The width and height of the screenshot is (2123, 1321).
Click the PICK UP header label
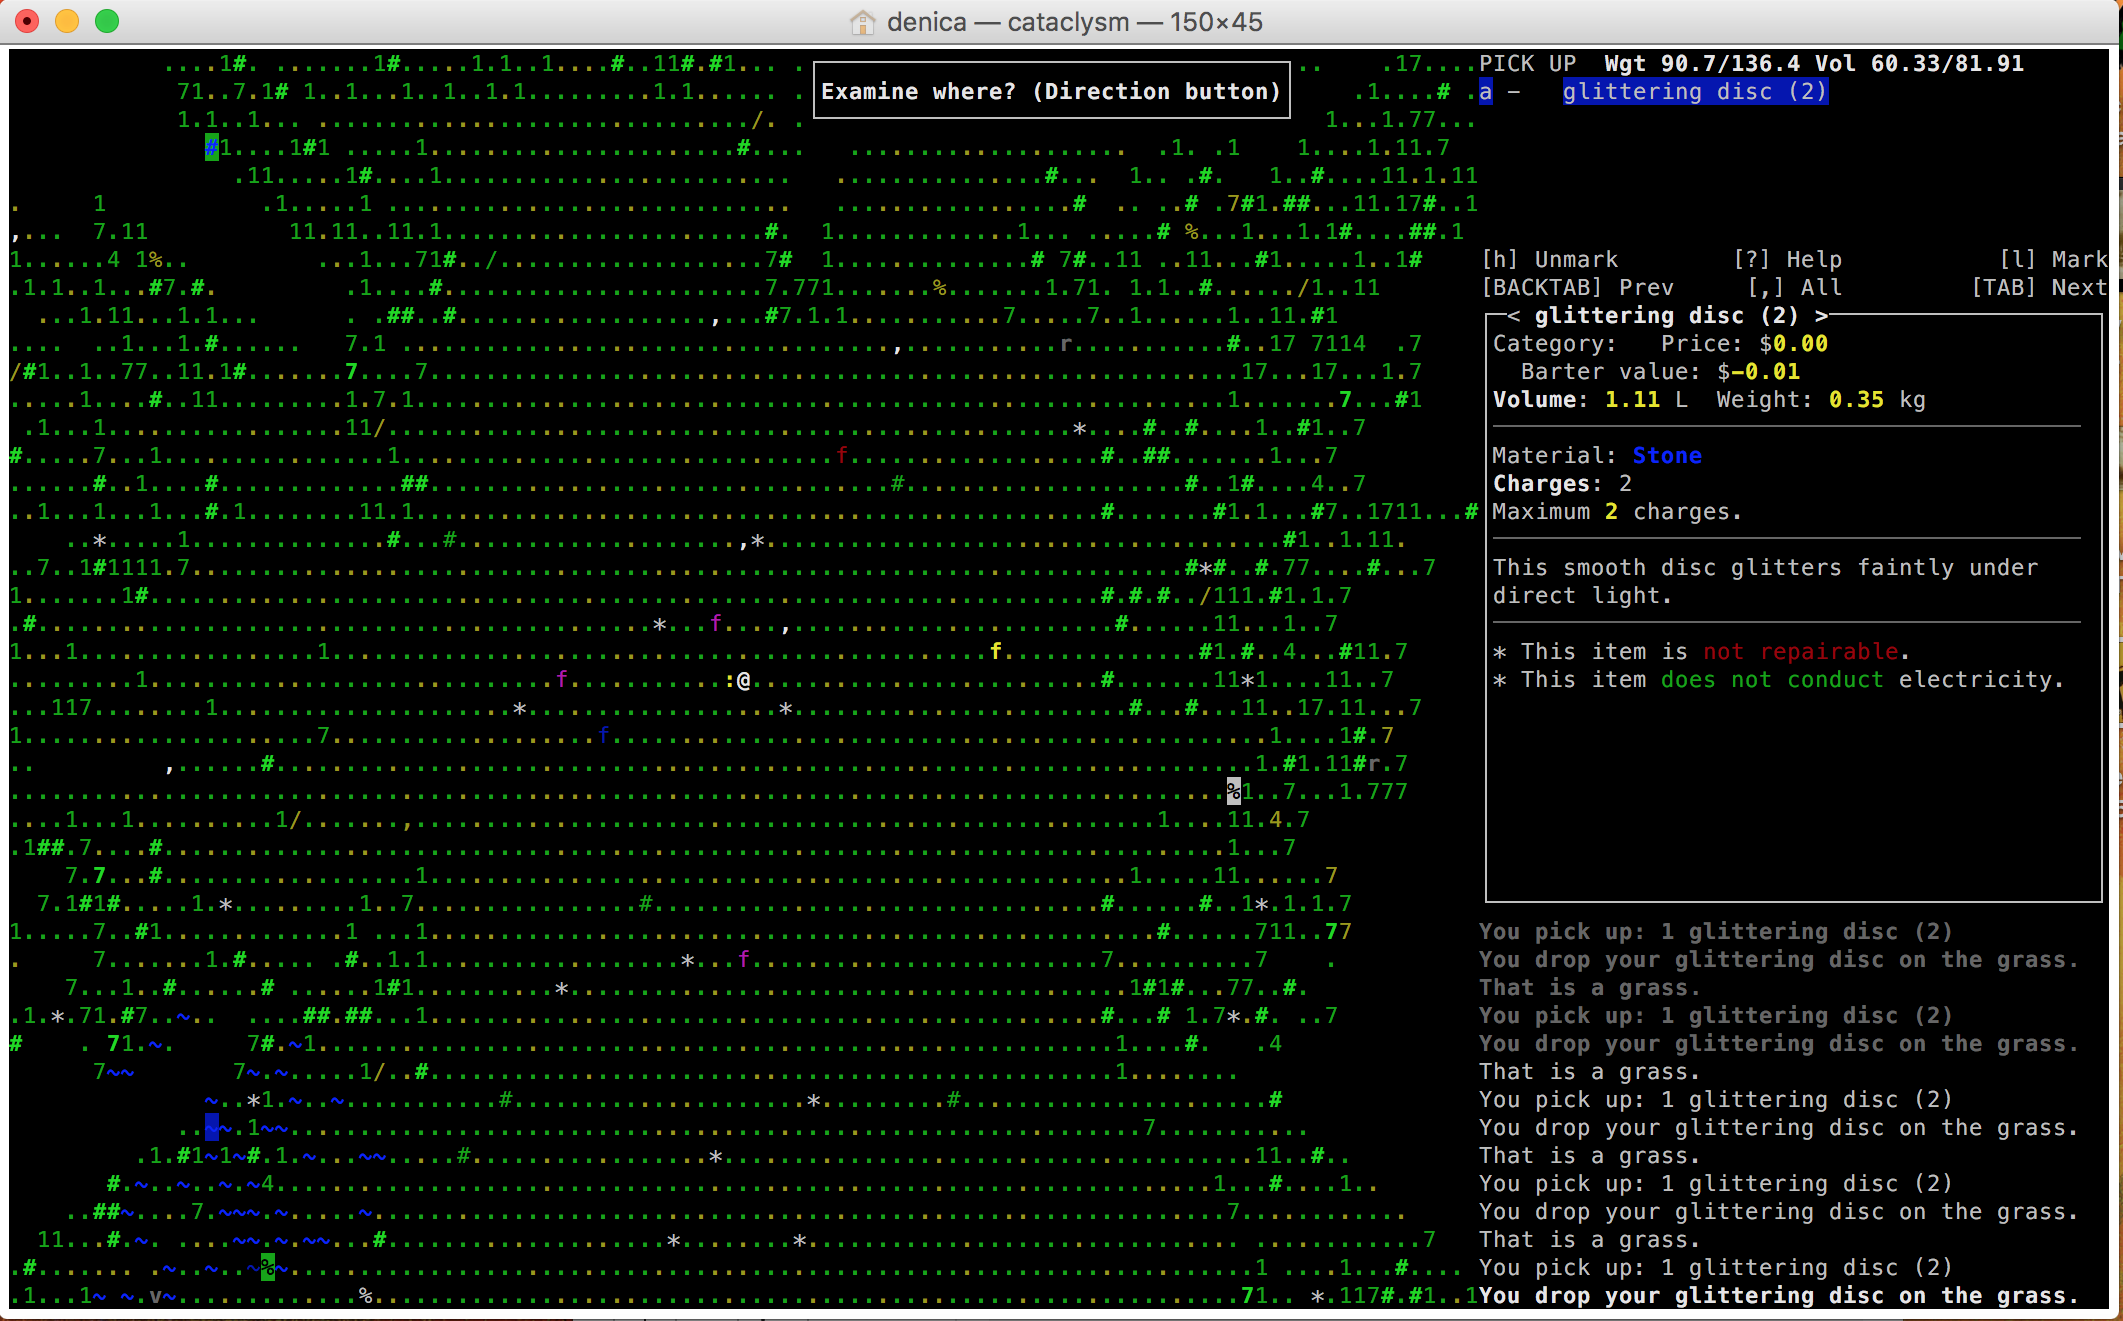[1528, 63]
